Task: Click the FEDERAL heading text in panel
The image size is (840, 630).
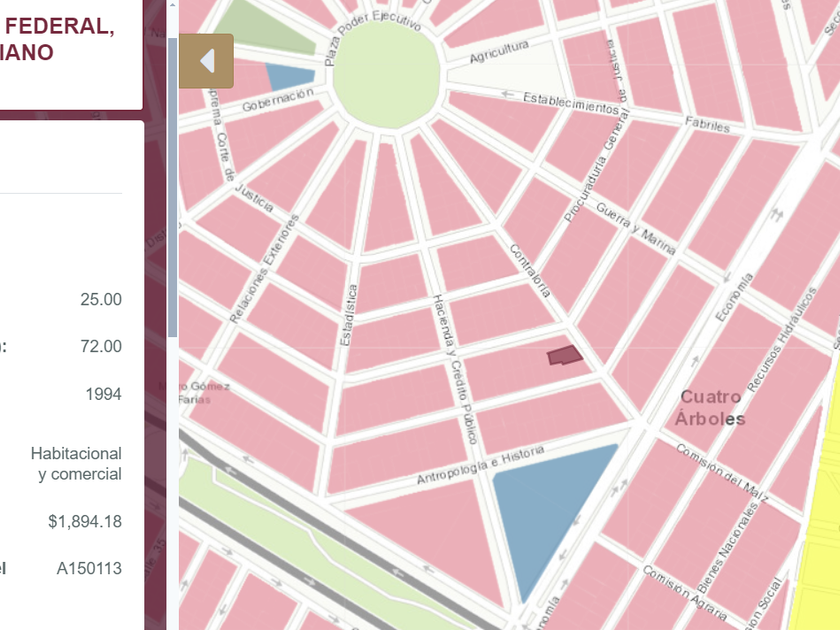Action: pyautogui.click(x=59, y=26)
